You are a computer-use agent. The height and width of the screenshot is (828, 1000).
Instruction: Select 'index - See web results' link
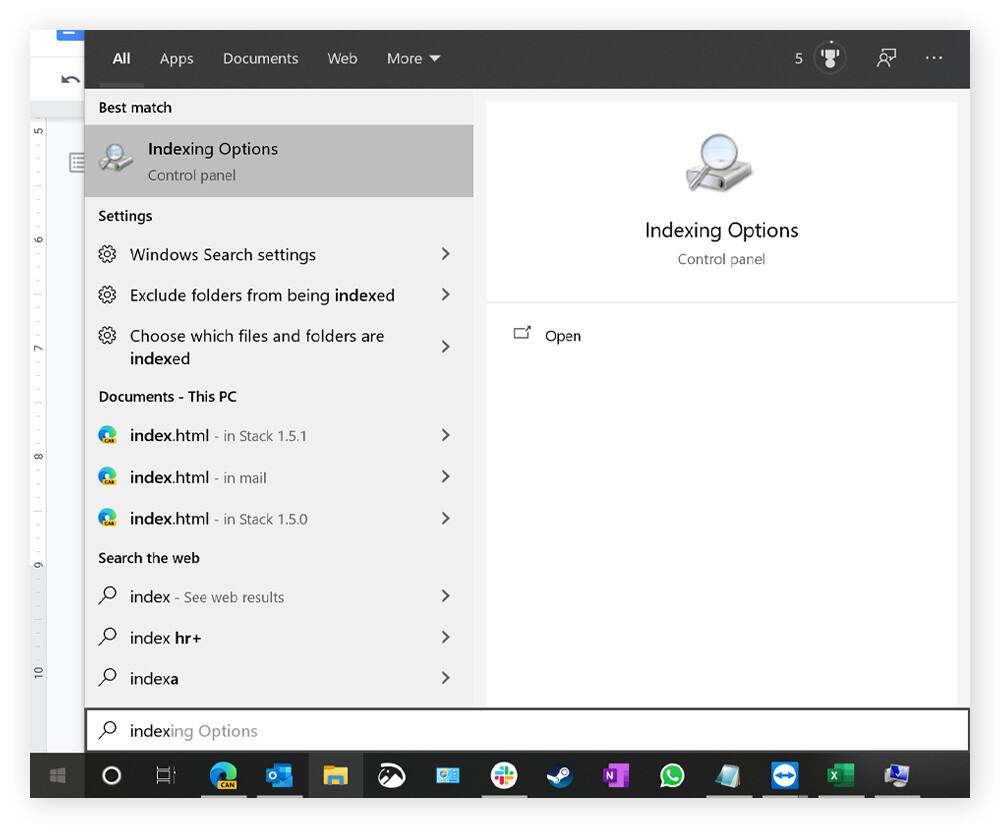pos(207,596)
